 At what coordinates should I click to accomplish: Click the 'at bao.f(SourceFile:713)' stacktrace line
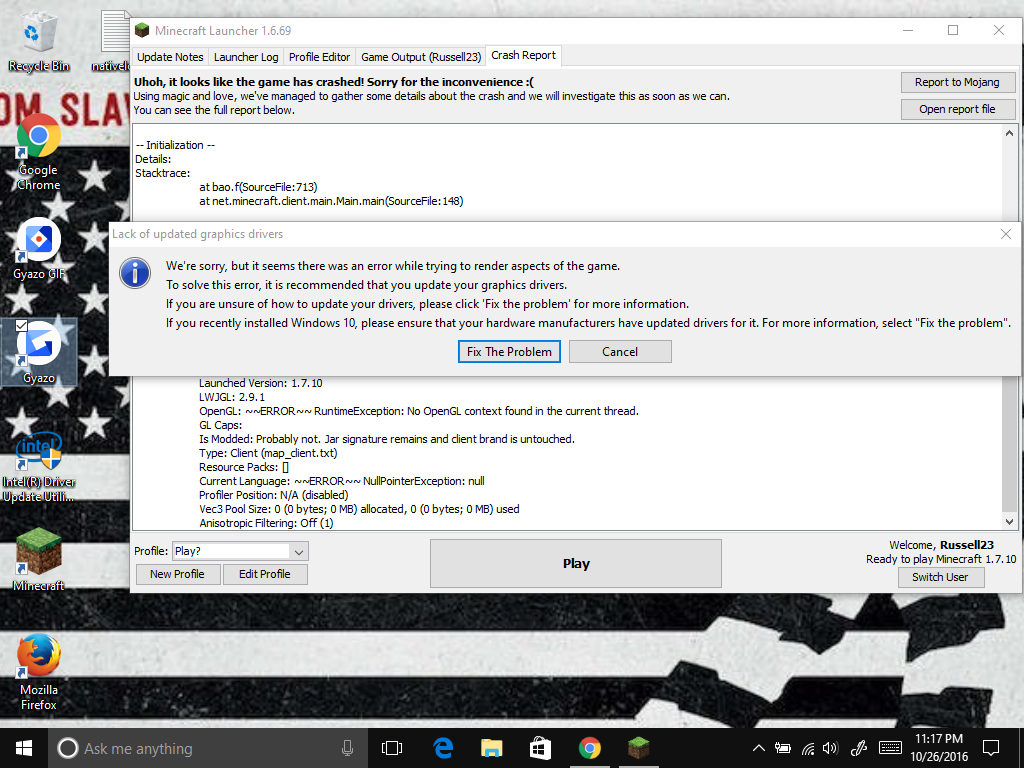(x=258, y=187)
